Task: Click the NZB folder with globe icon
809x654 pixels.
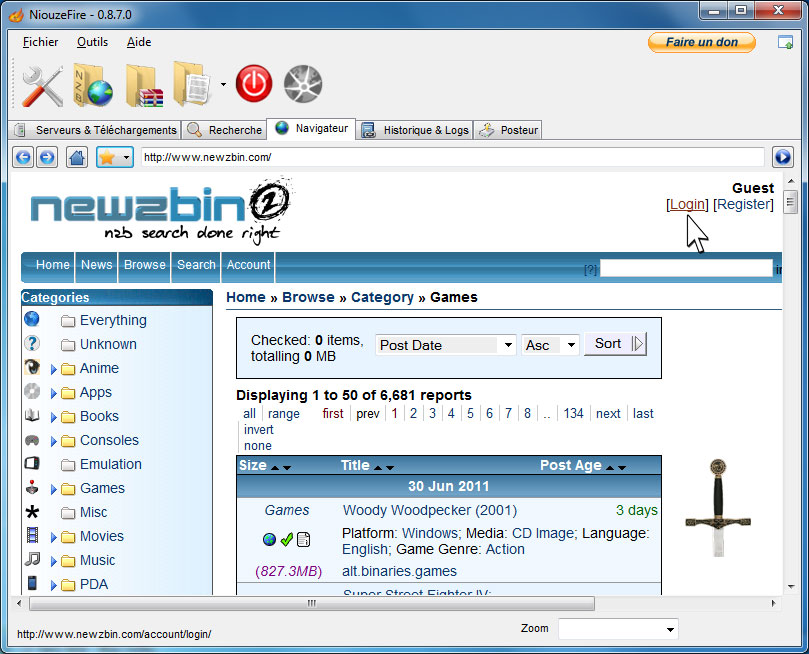Action: tap(93, 85)
